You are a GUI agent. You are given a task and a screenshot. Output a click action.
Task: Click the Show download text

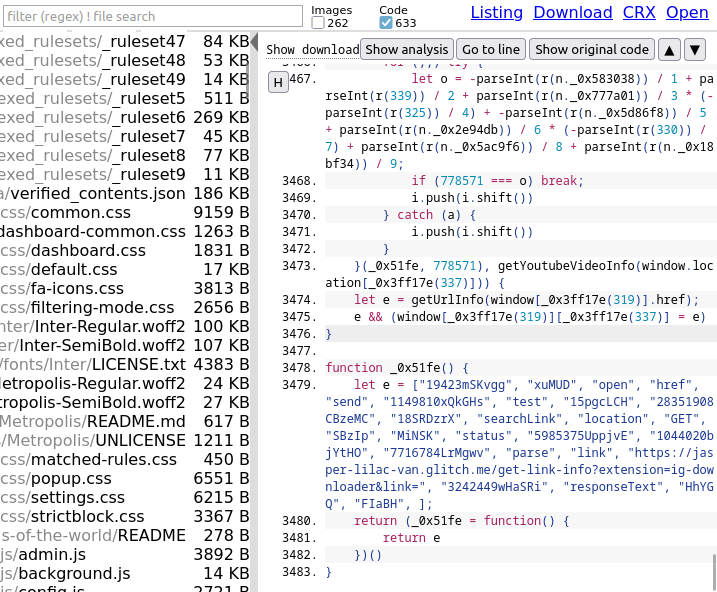point(312,49)
